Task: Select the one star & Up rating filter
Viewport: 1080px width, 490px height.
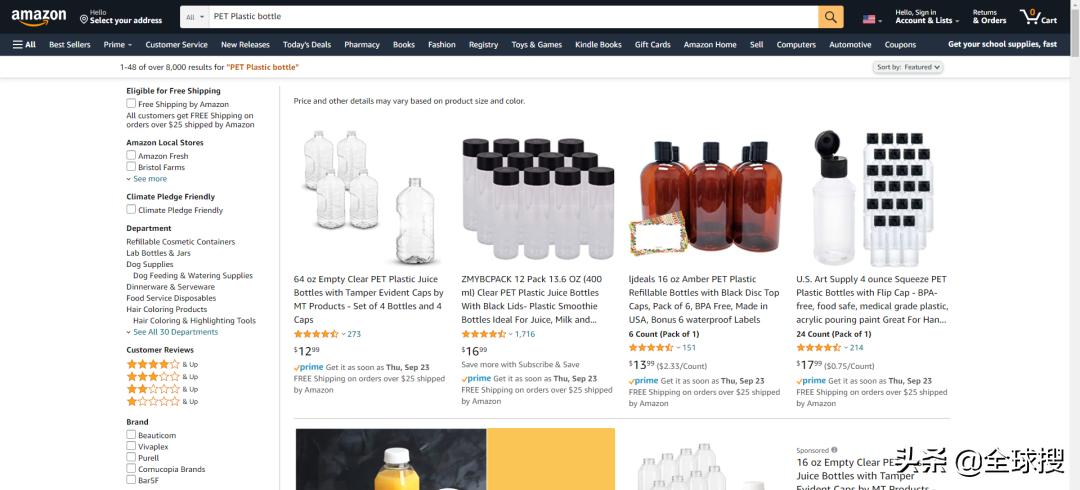Action: (x=162, y=401)
